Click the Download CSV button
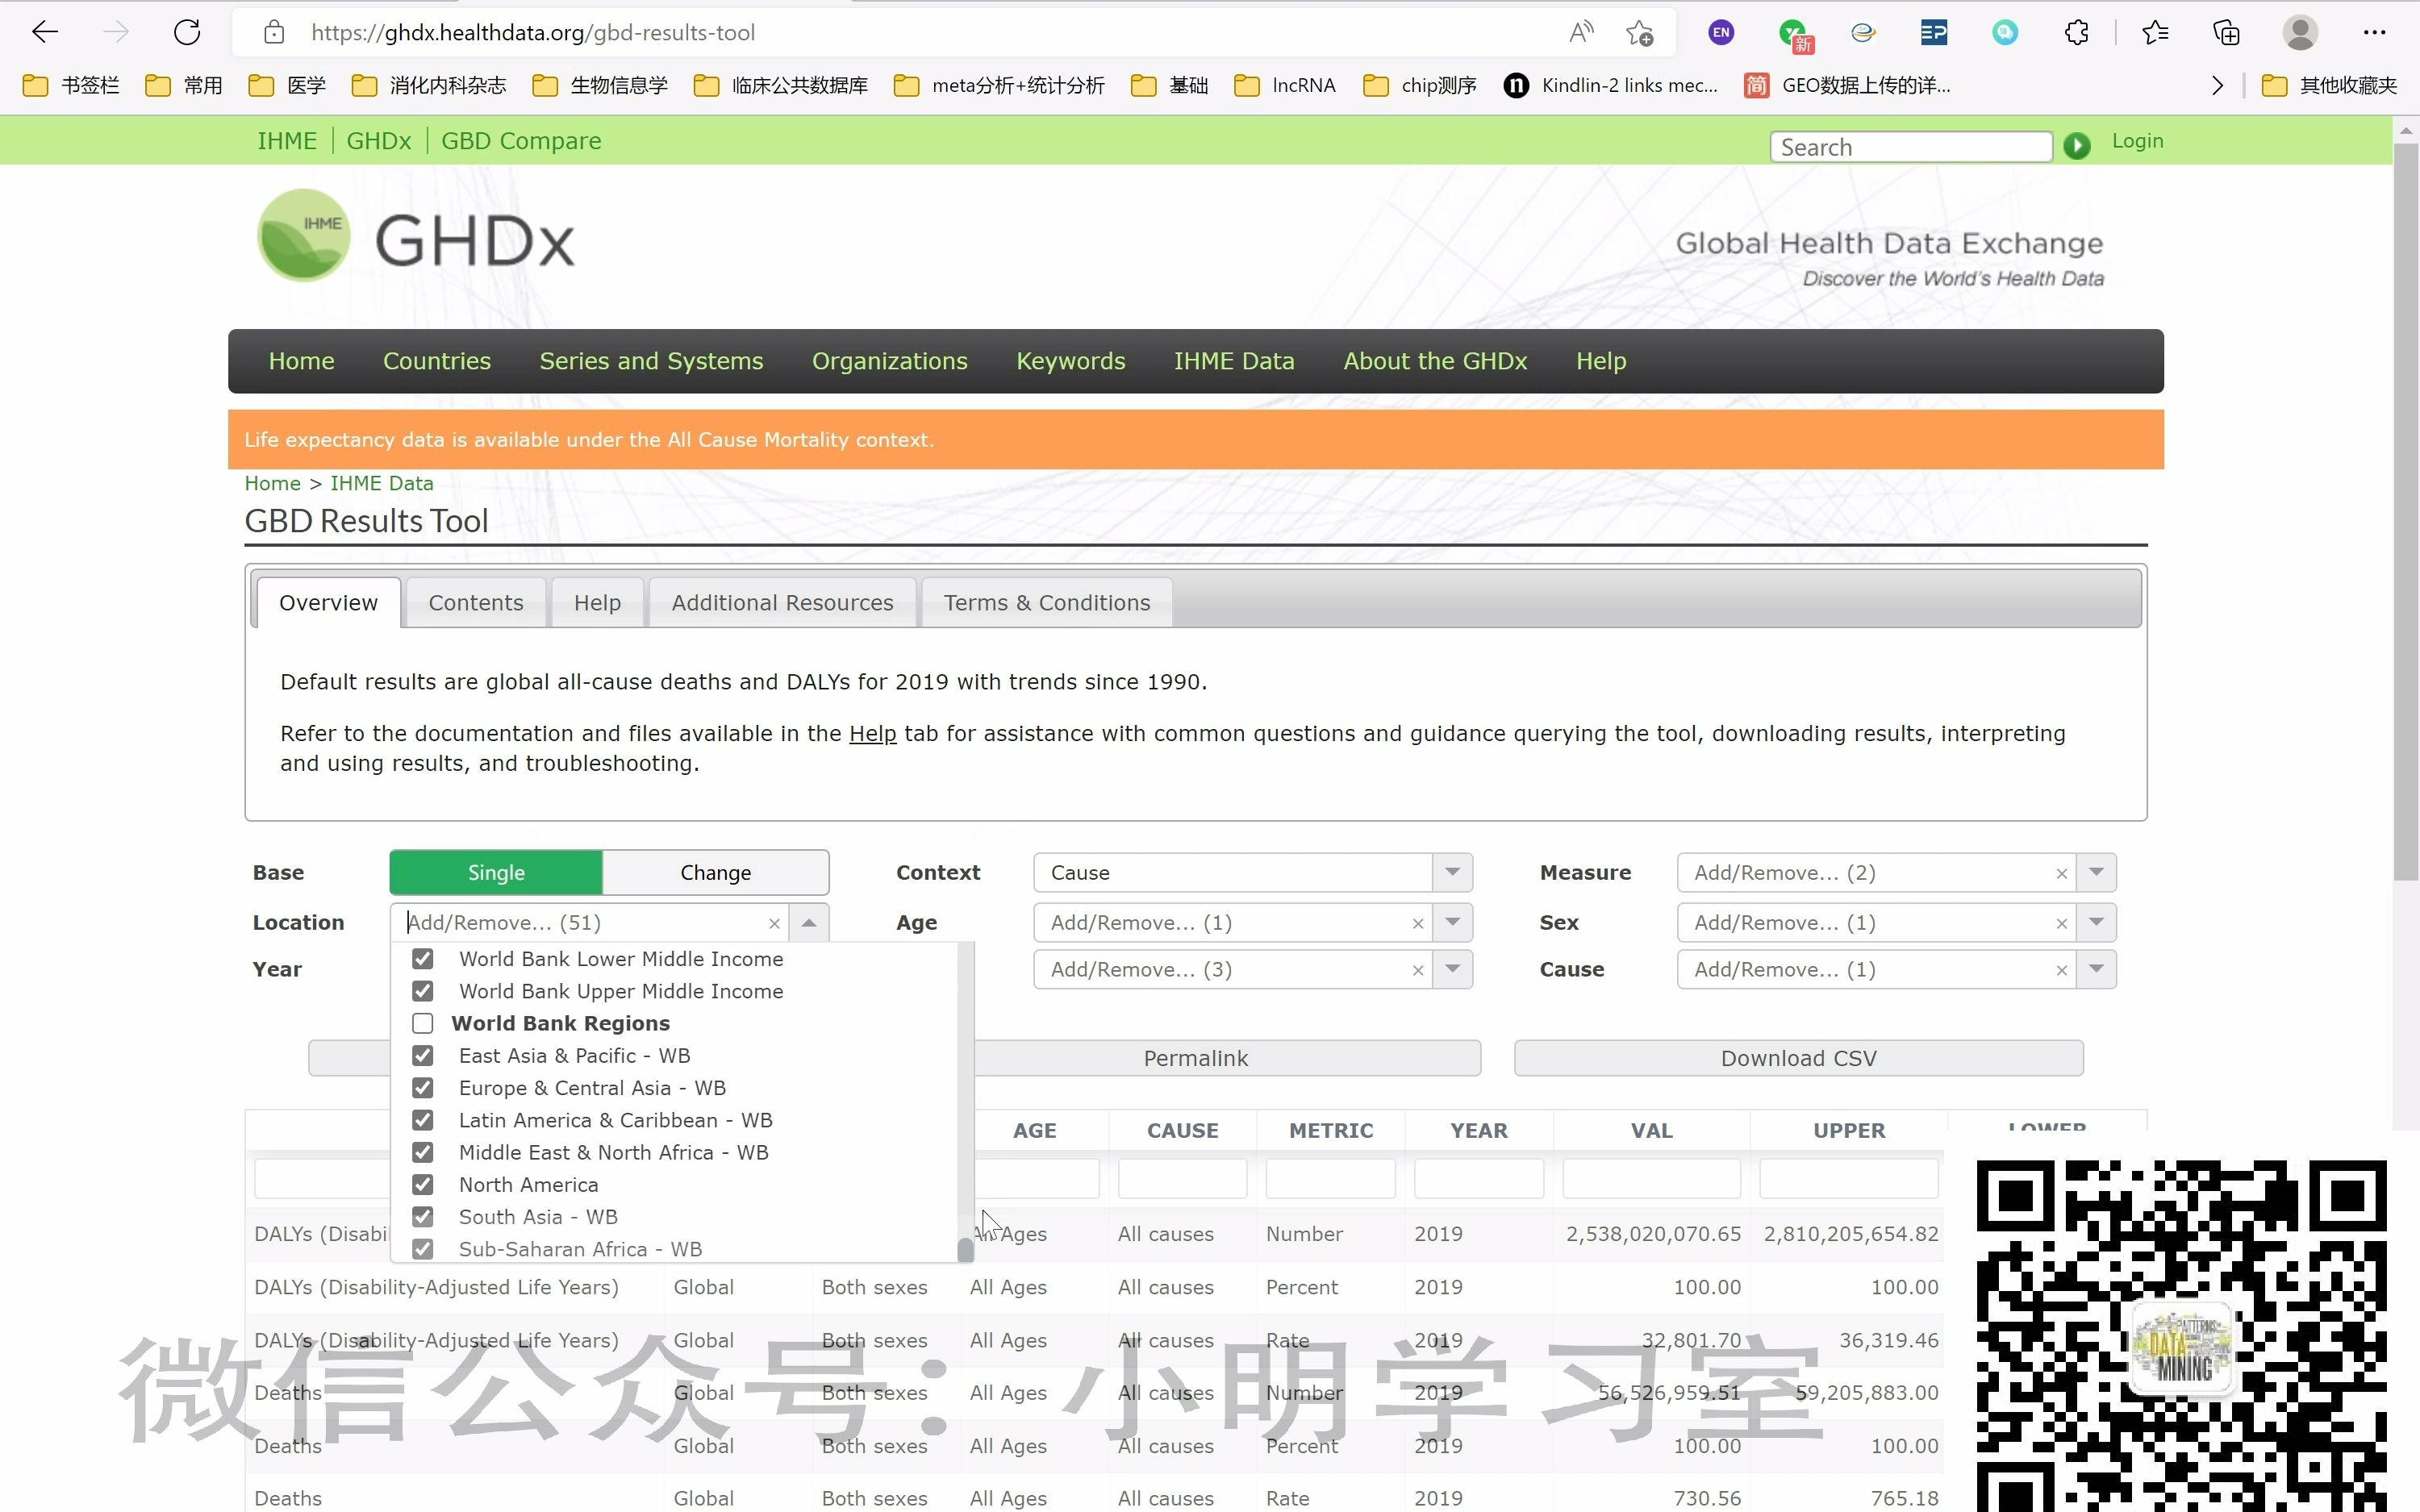The height and width of the screenshot is (1512, 2420). click(x=1798, y=1058)
